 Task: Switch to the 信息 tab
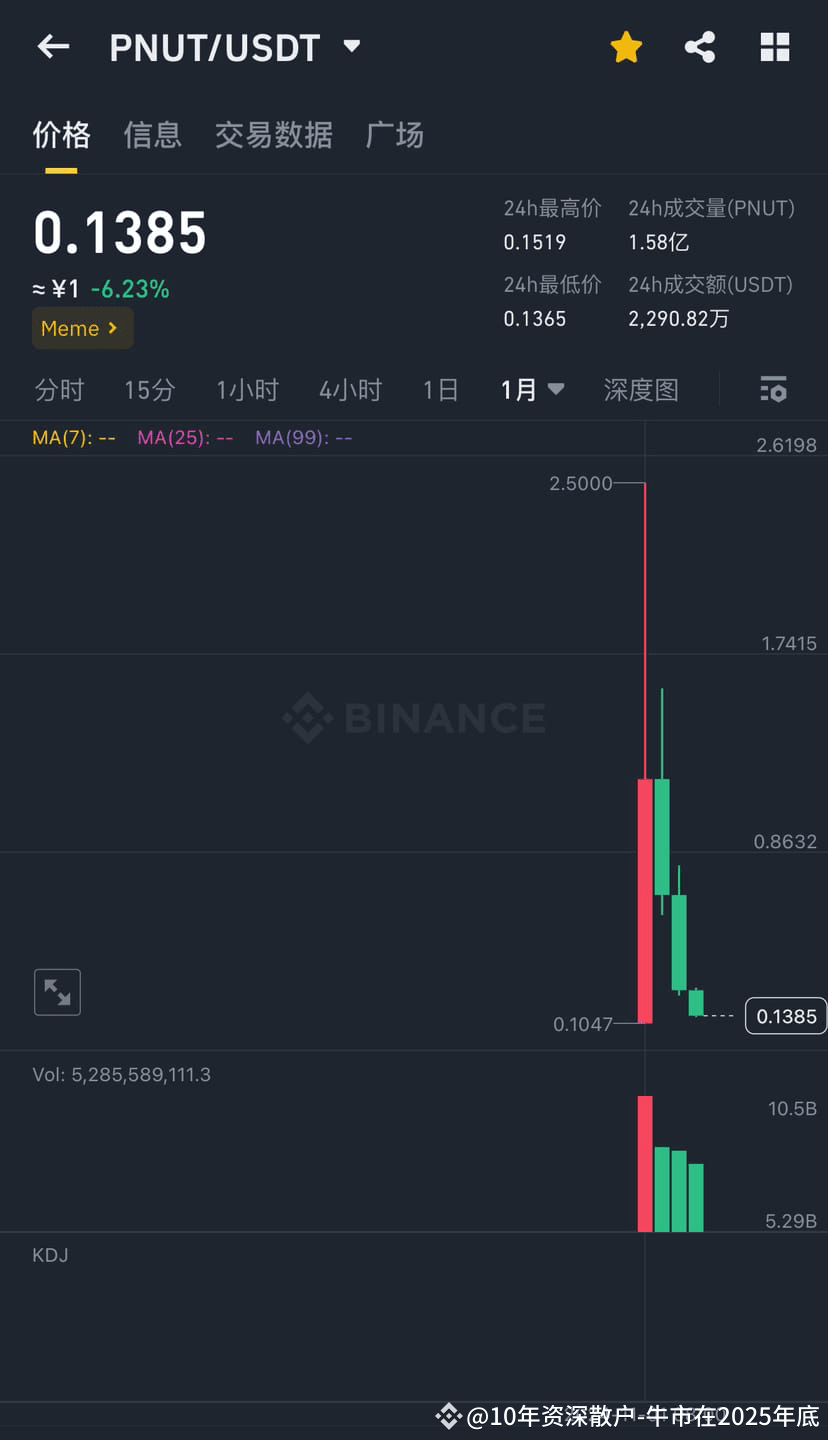point(152,135)
